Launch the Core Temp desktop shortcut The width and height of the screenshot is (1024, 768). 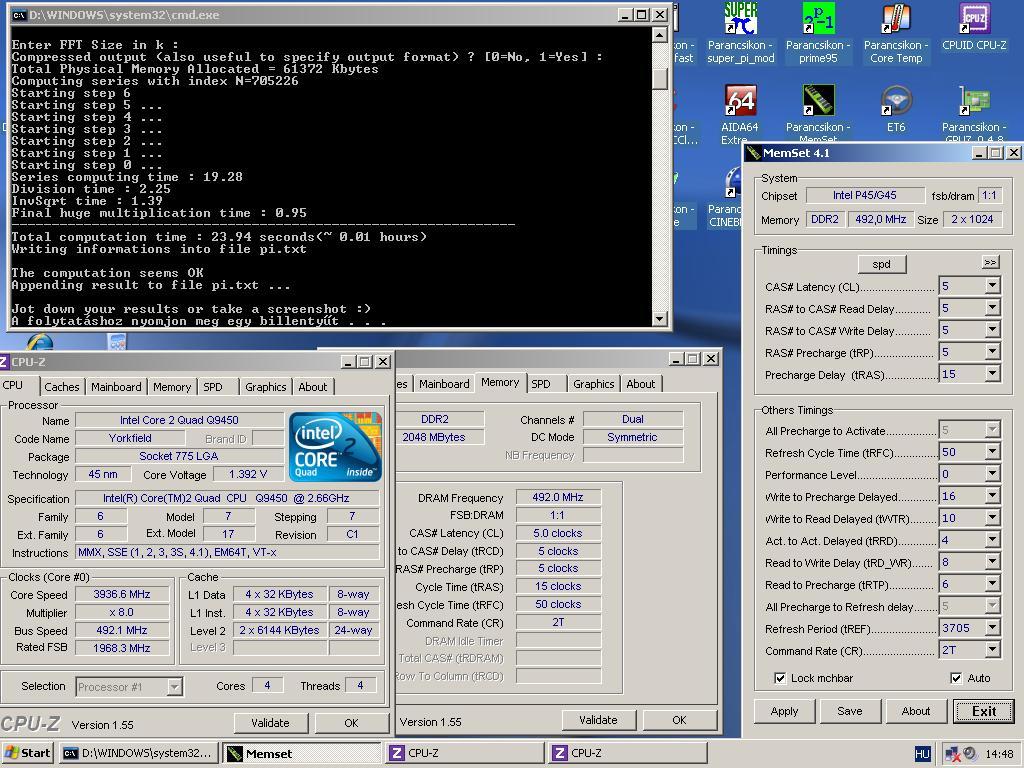click(x=896, y=33)
